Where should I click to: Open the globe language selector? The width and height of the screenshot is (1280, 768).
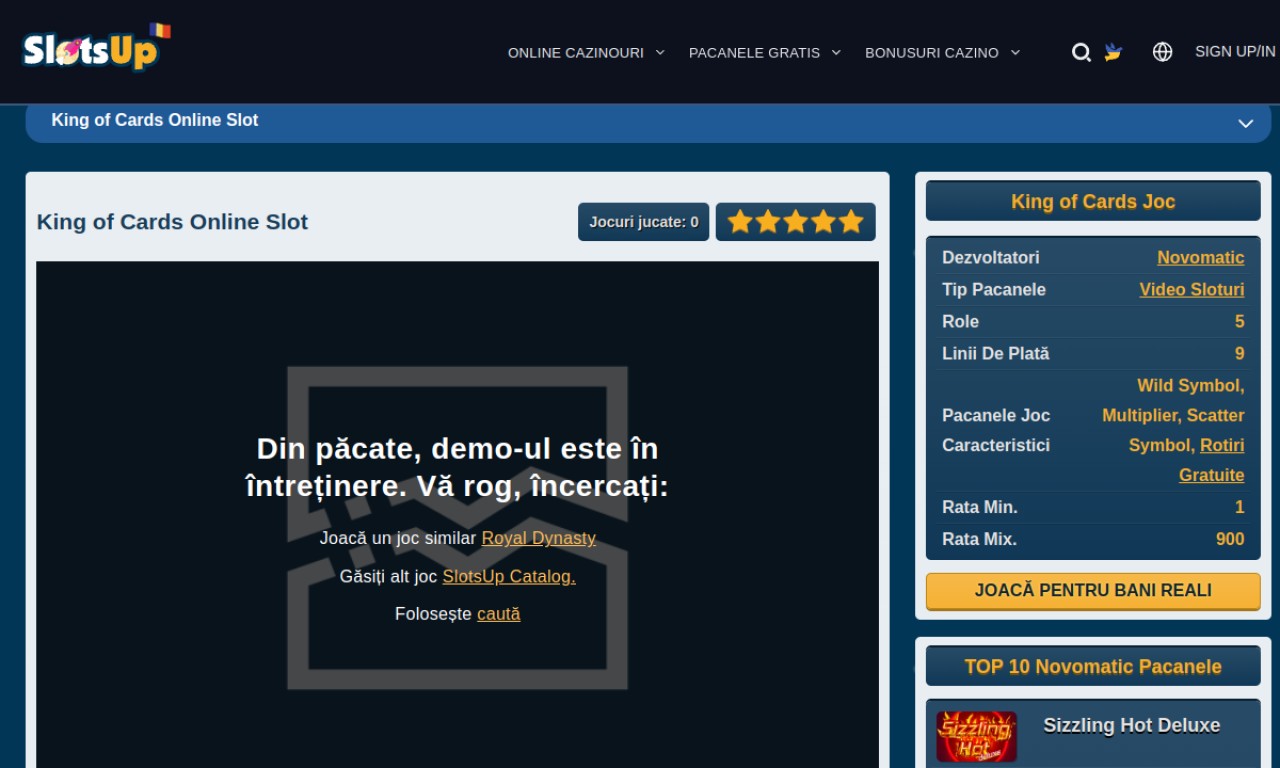[1162, 52]
